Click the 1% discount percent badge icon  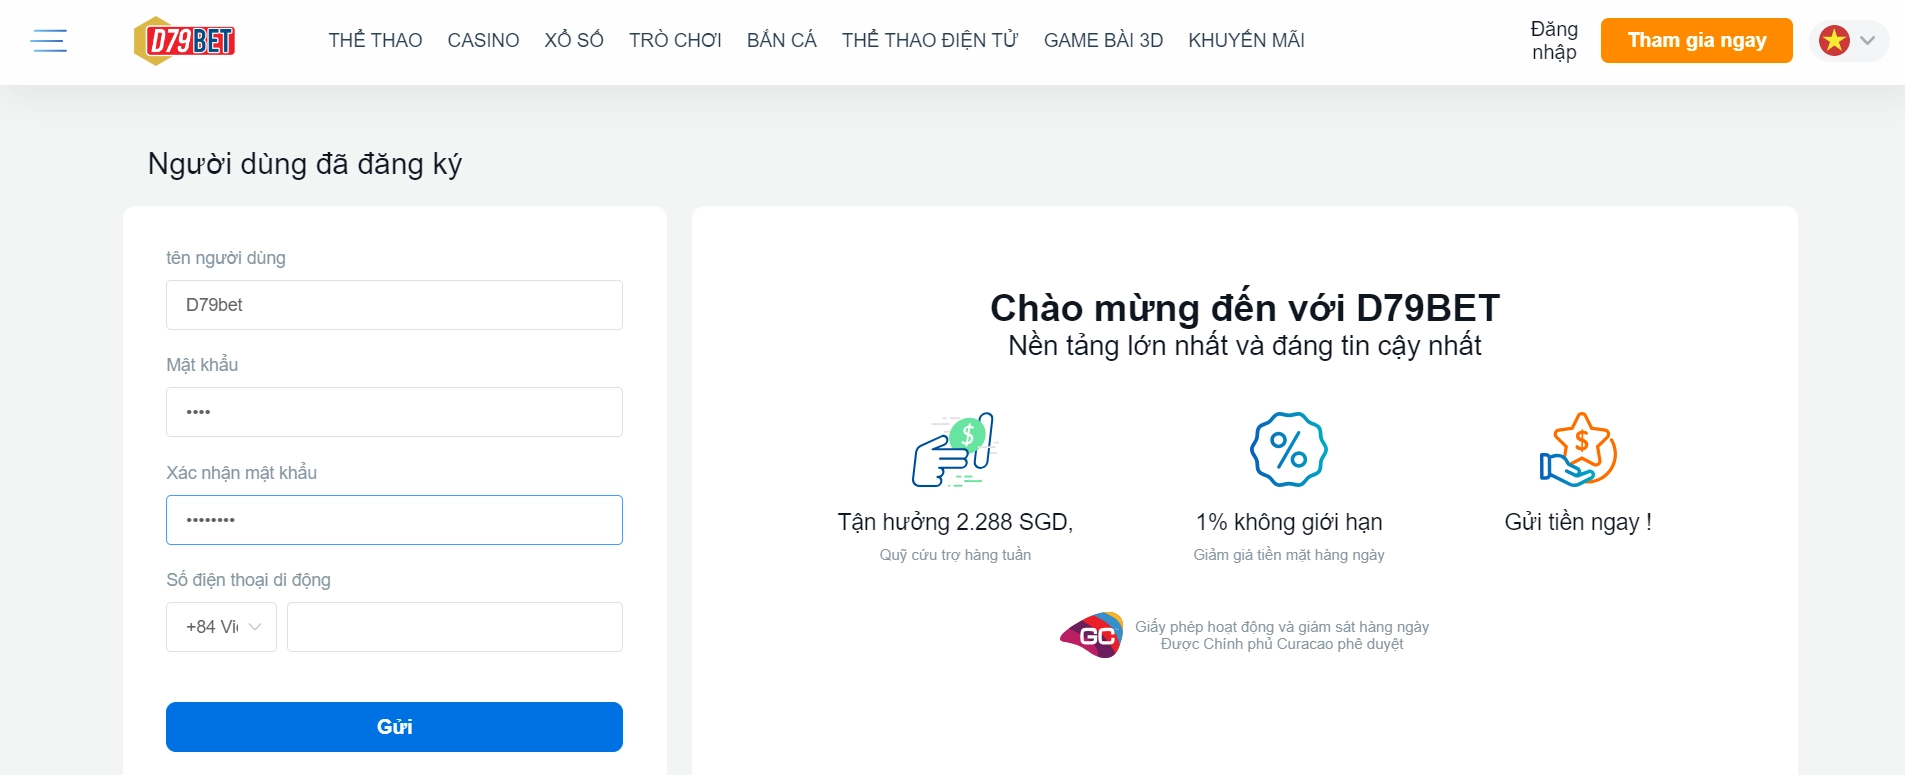click(1288, 450)
